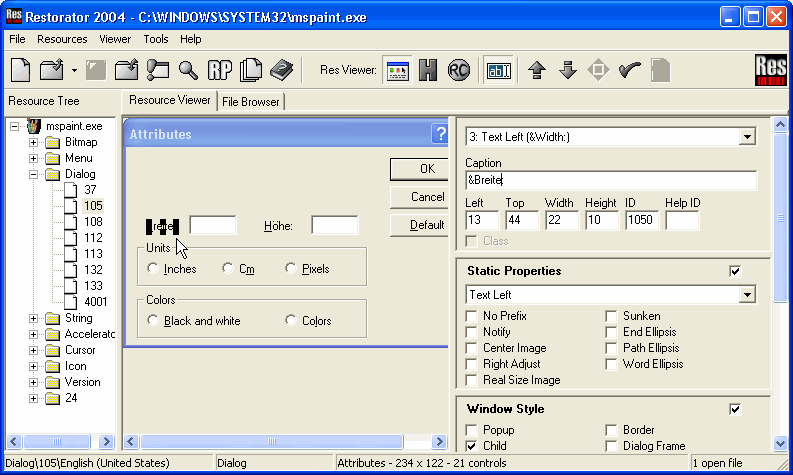This screenshot has width=793, height=475.
Task: Click the question mark on Attributes title
Action: 440,134
